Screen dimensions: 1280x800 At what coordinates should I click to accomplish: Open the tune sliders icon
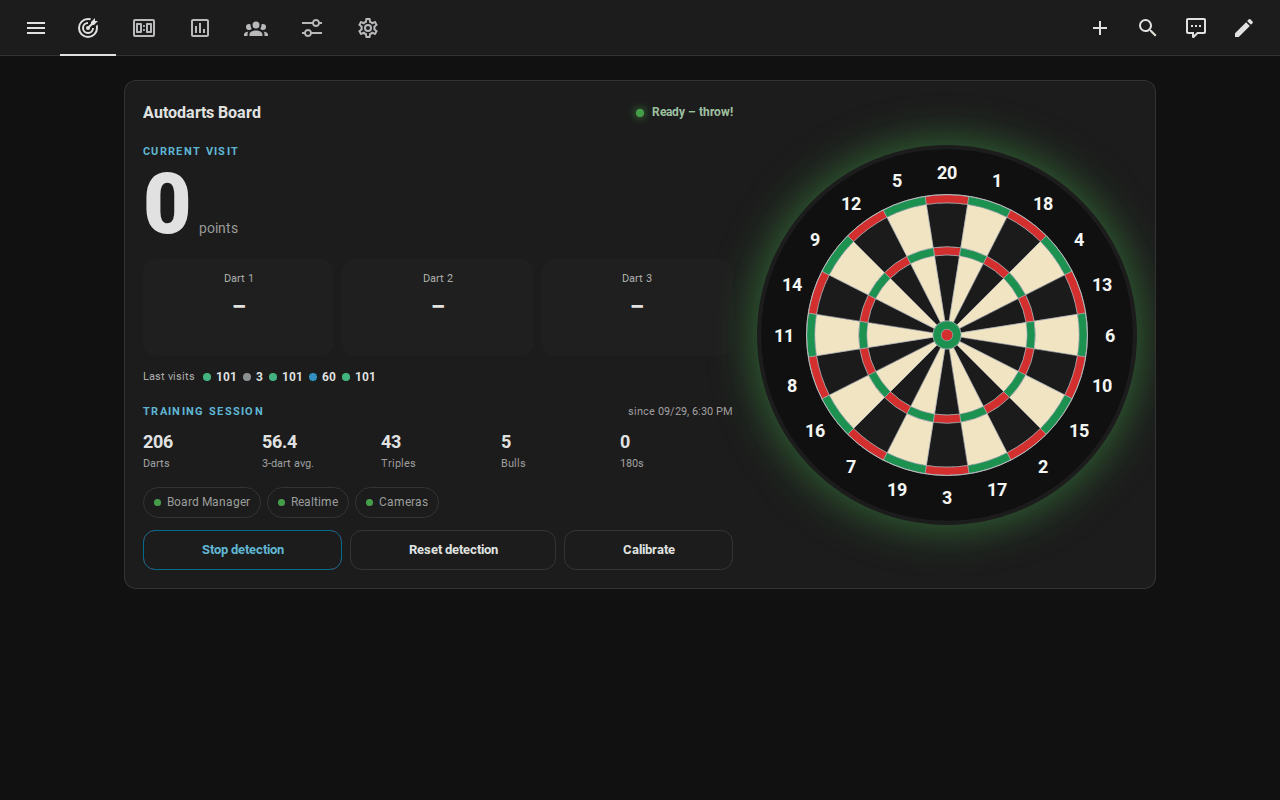(312, 28)
